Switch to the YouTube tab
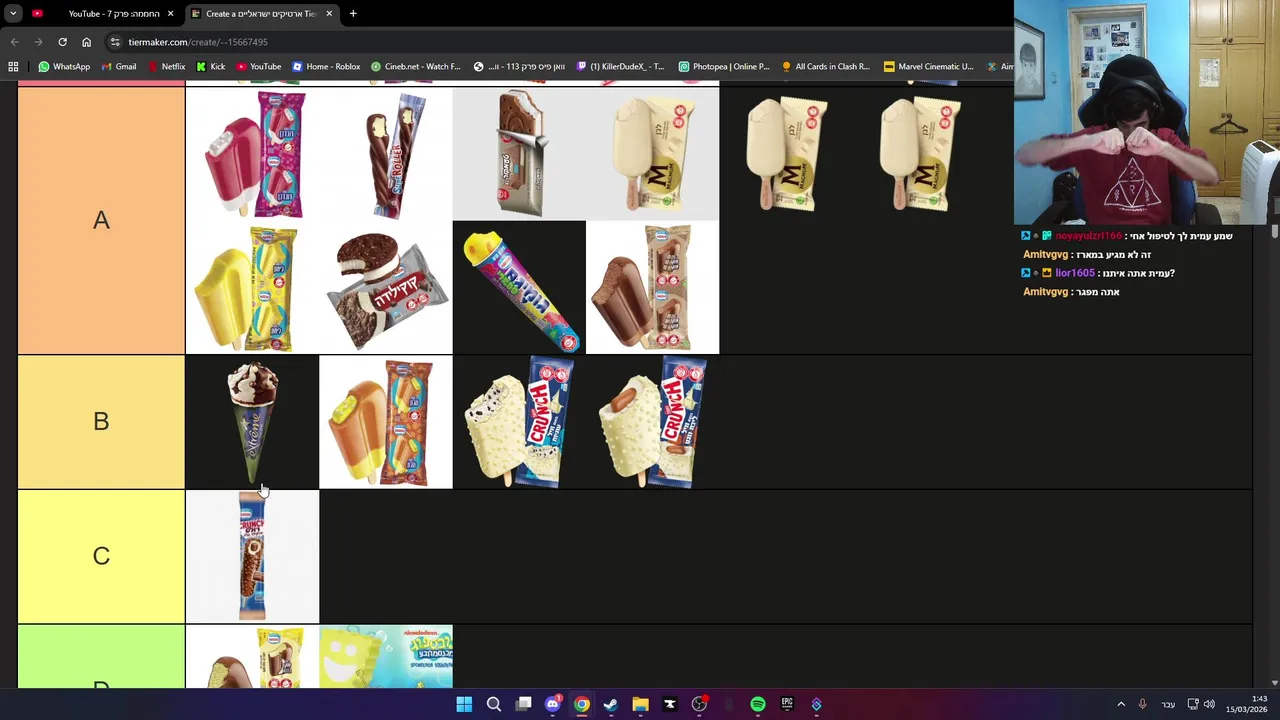This screenshot has height=720, width=1280. (x=103, y=14)
